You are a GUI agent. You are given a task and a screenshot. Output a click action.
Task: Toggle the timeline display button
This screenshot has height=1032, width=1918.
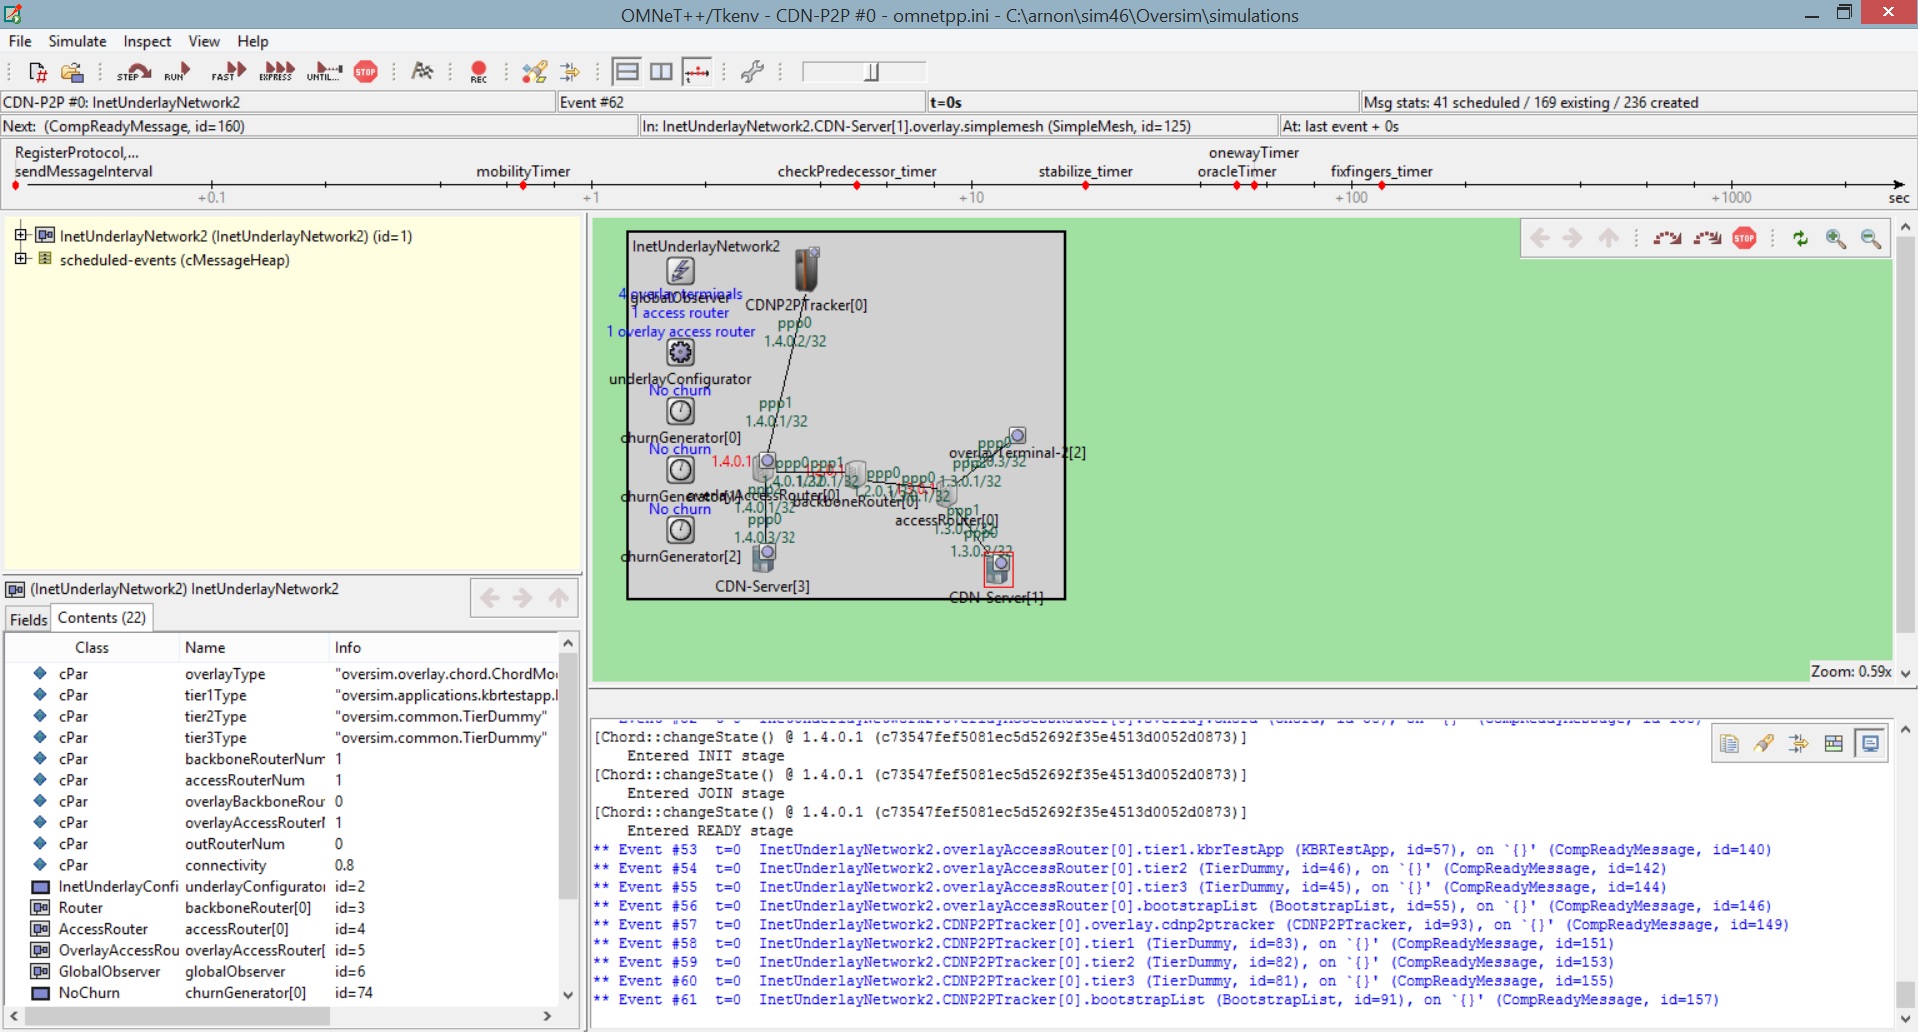click(x=697, y=72)
